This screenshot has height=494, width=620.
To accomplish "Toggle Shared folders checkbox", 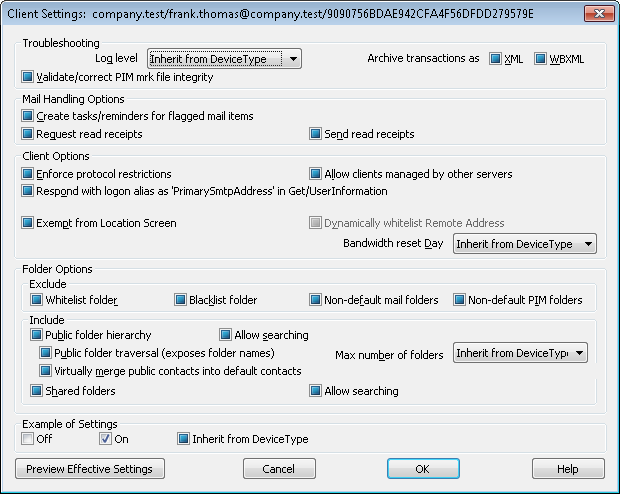I will tap(37, 391).
